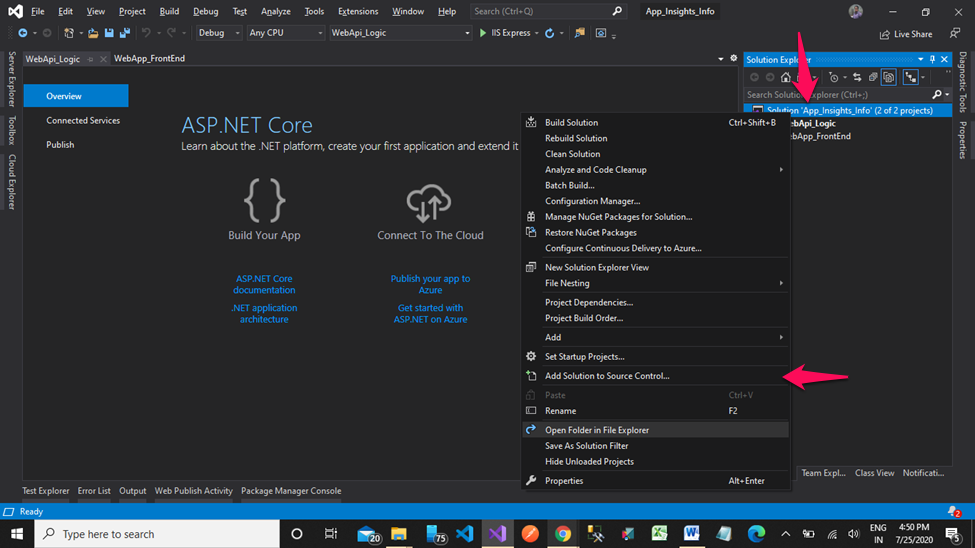Click the Save All toolbar icon
Image resolution: width=975 pixels, height=548 pixels.
125,33
